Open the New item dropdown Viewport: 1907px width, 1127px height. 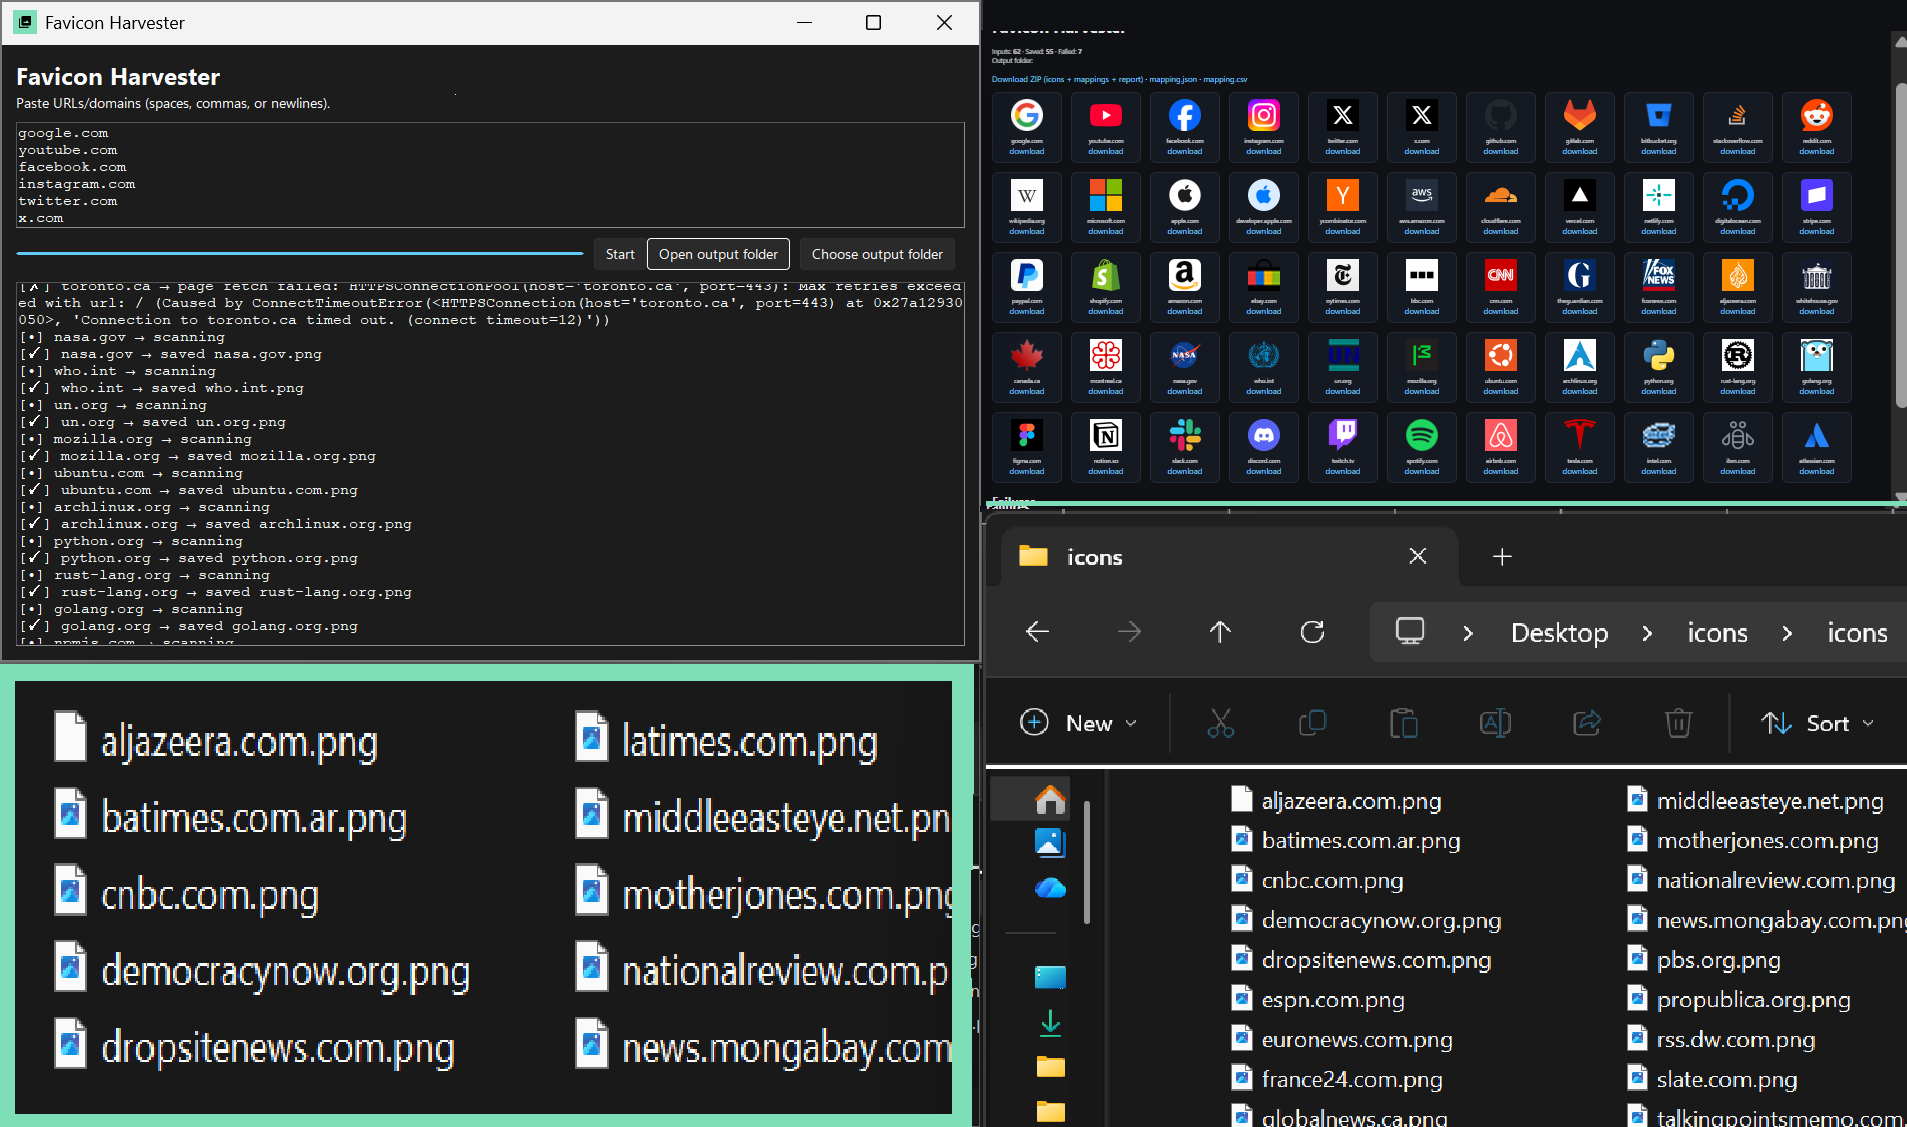pos(1080,723)
